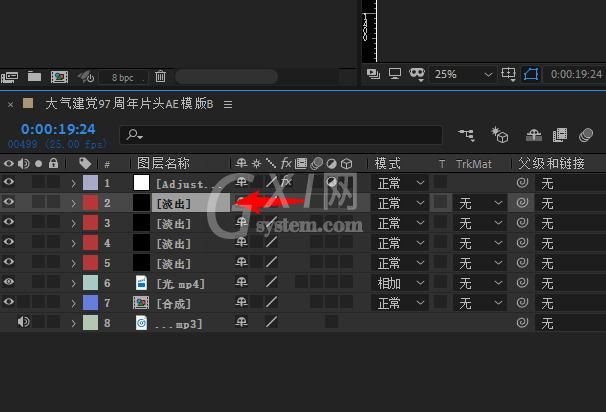Expand layer 2 淡出 properties

(x=73, y=203)
